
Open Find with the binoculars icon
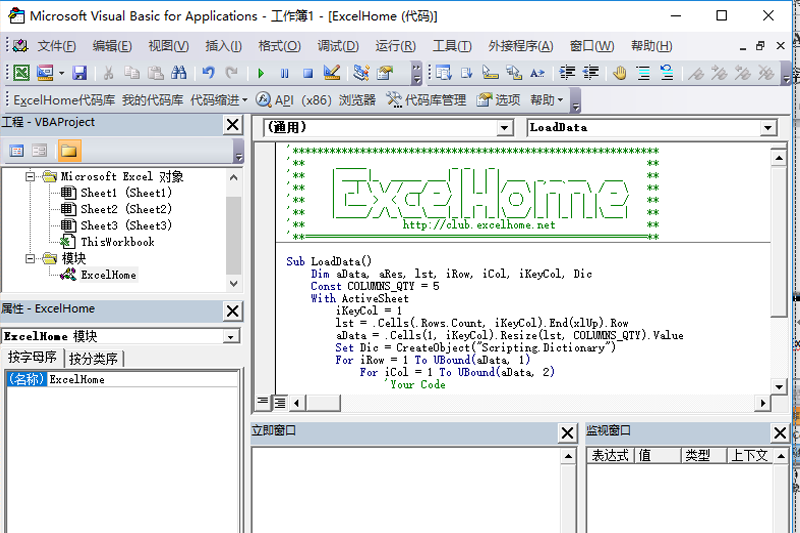tap(179, 73)
